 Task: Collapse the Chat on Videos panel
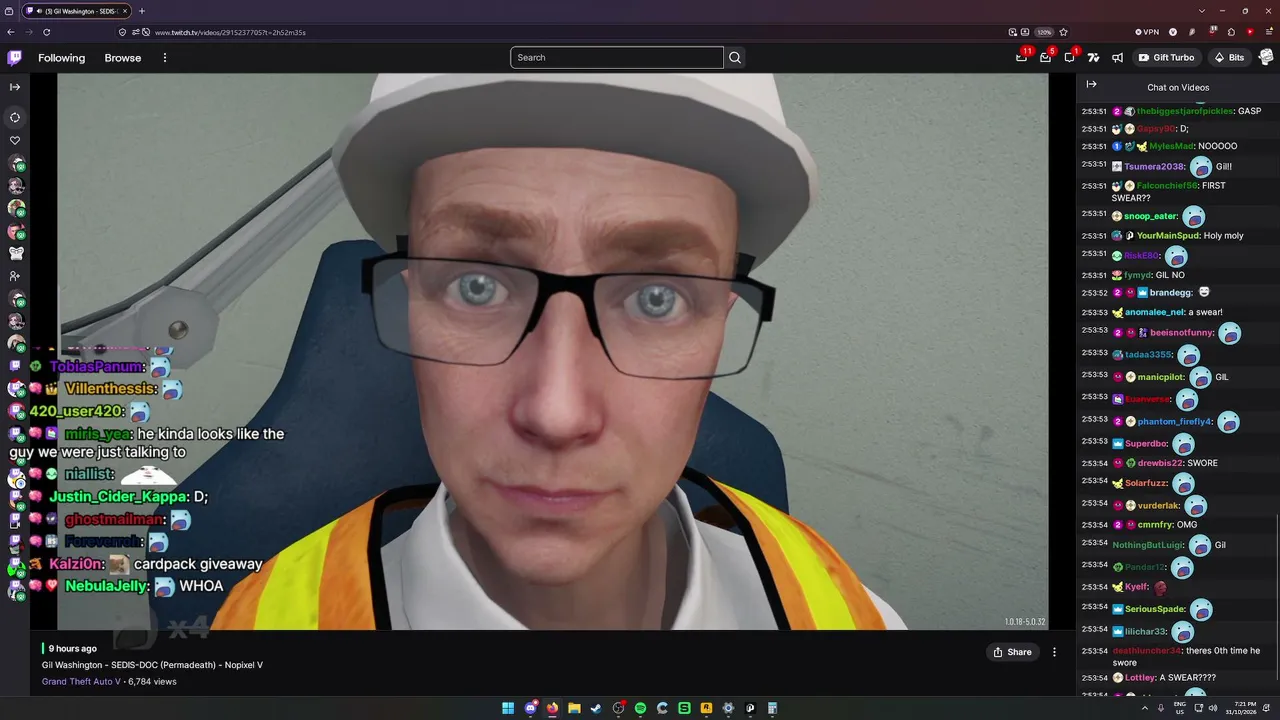1091,85
